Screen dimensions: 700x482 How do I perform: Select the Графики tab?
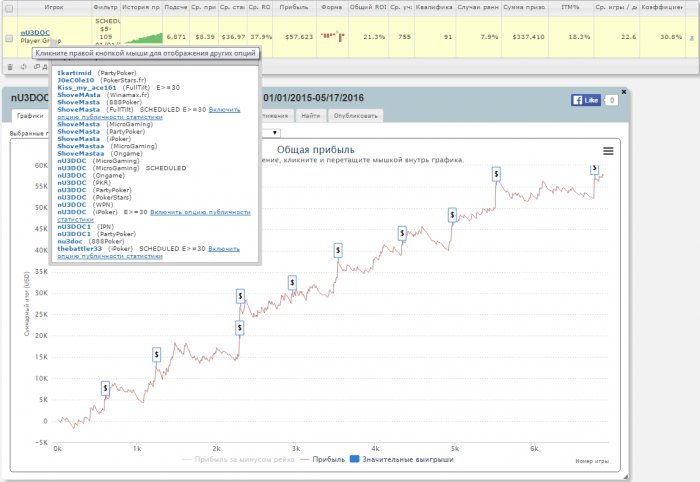coord(30,116)
